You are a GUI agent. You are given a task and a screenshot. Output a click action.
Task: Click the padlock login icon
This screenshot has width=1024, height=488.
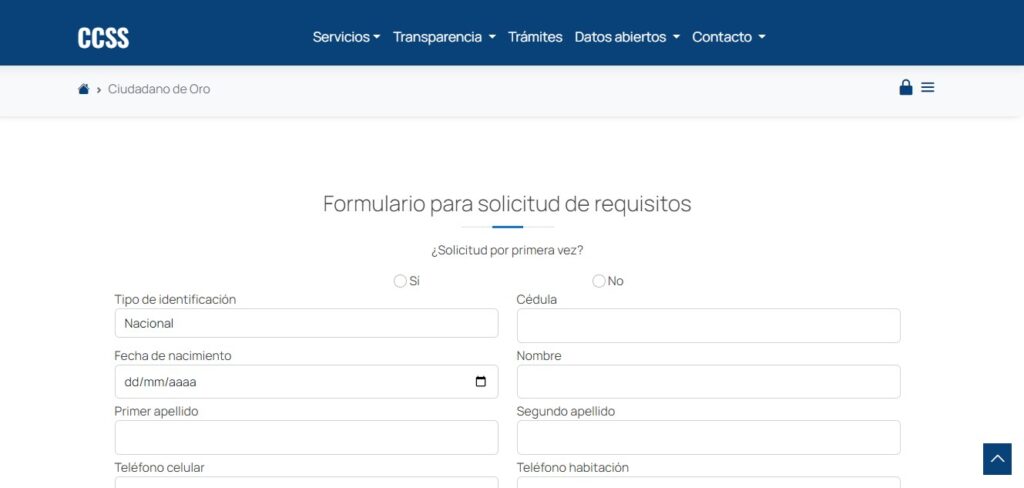point(906,87)
